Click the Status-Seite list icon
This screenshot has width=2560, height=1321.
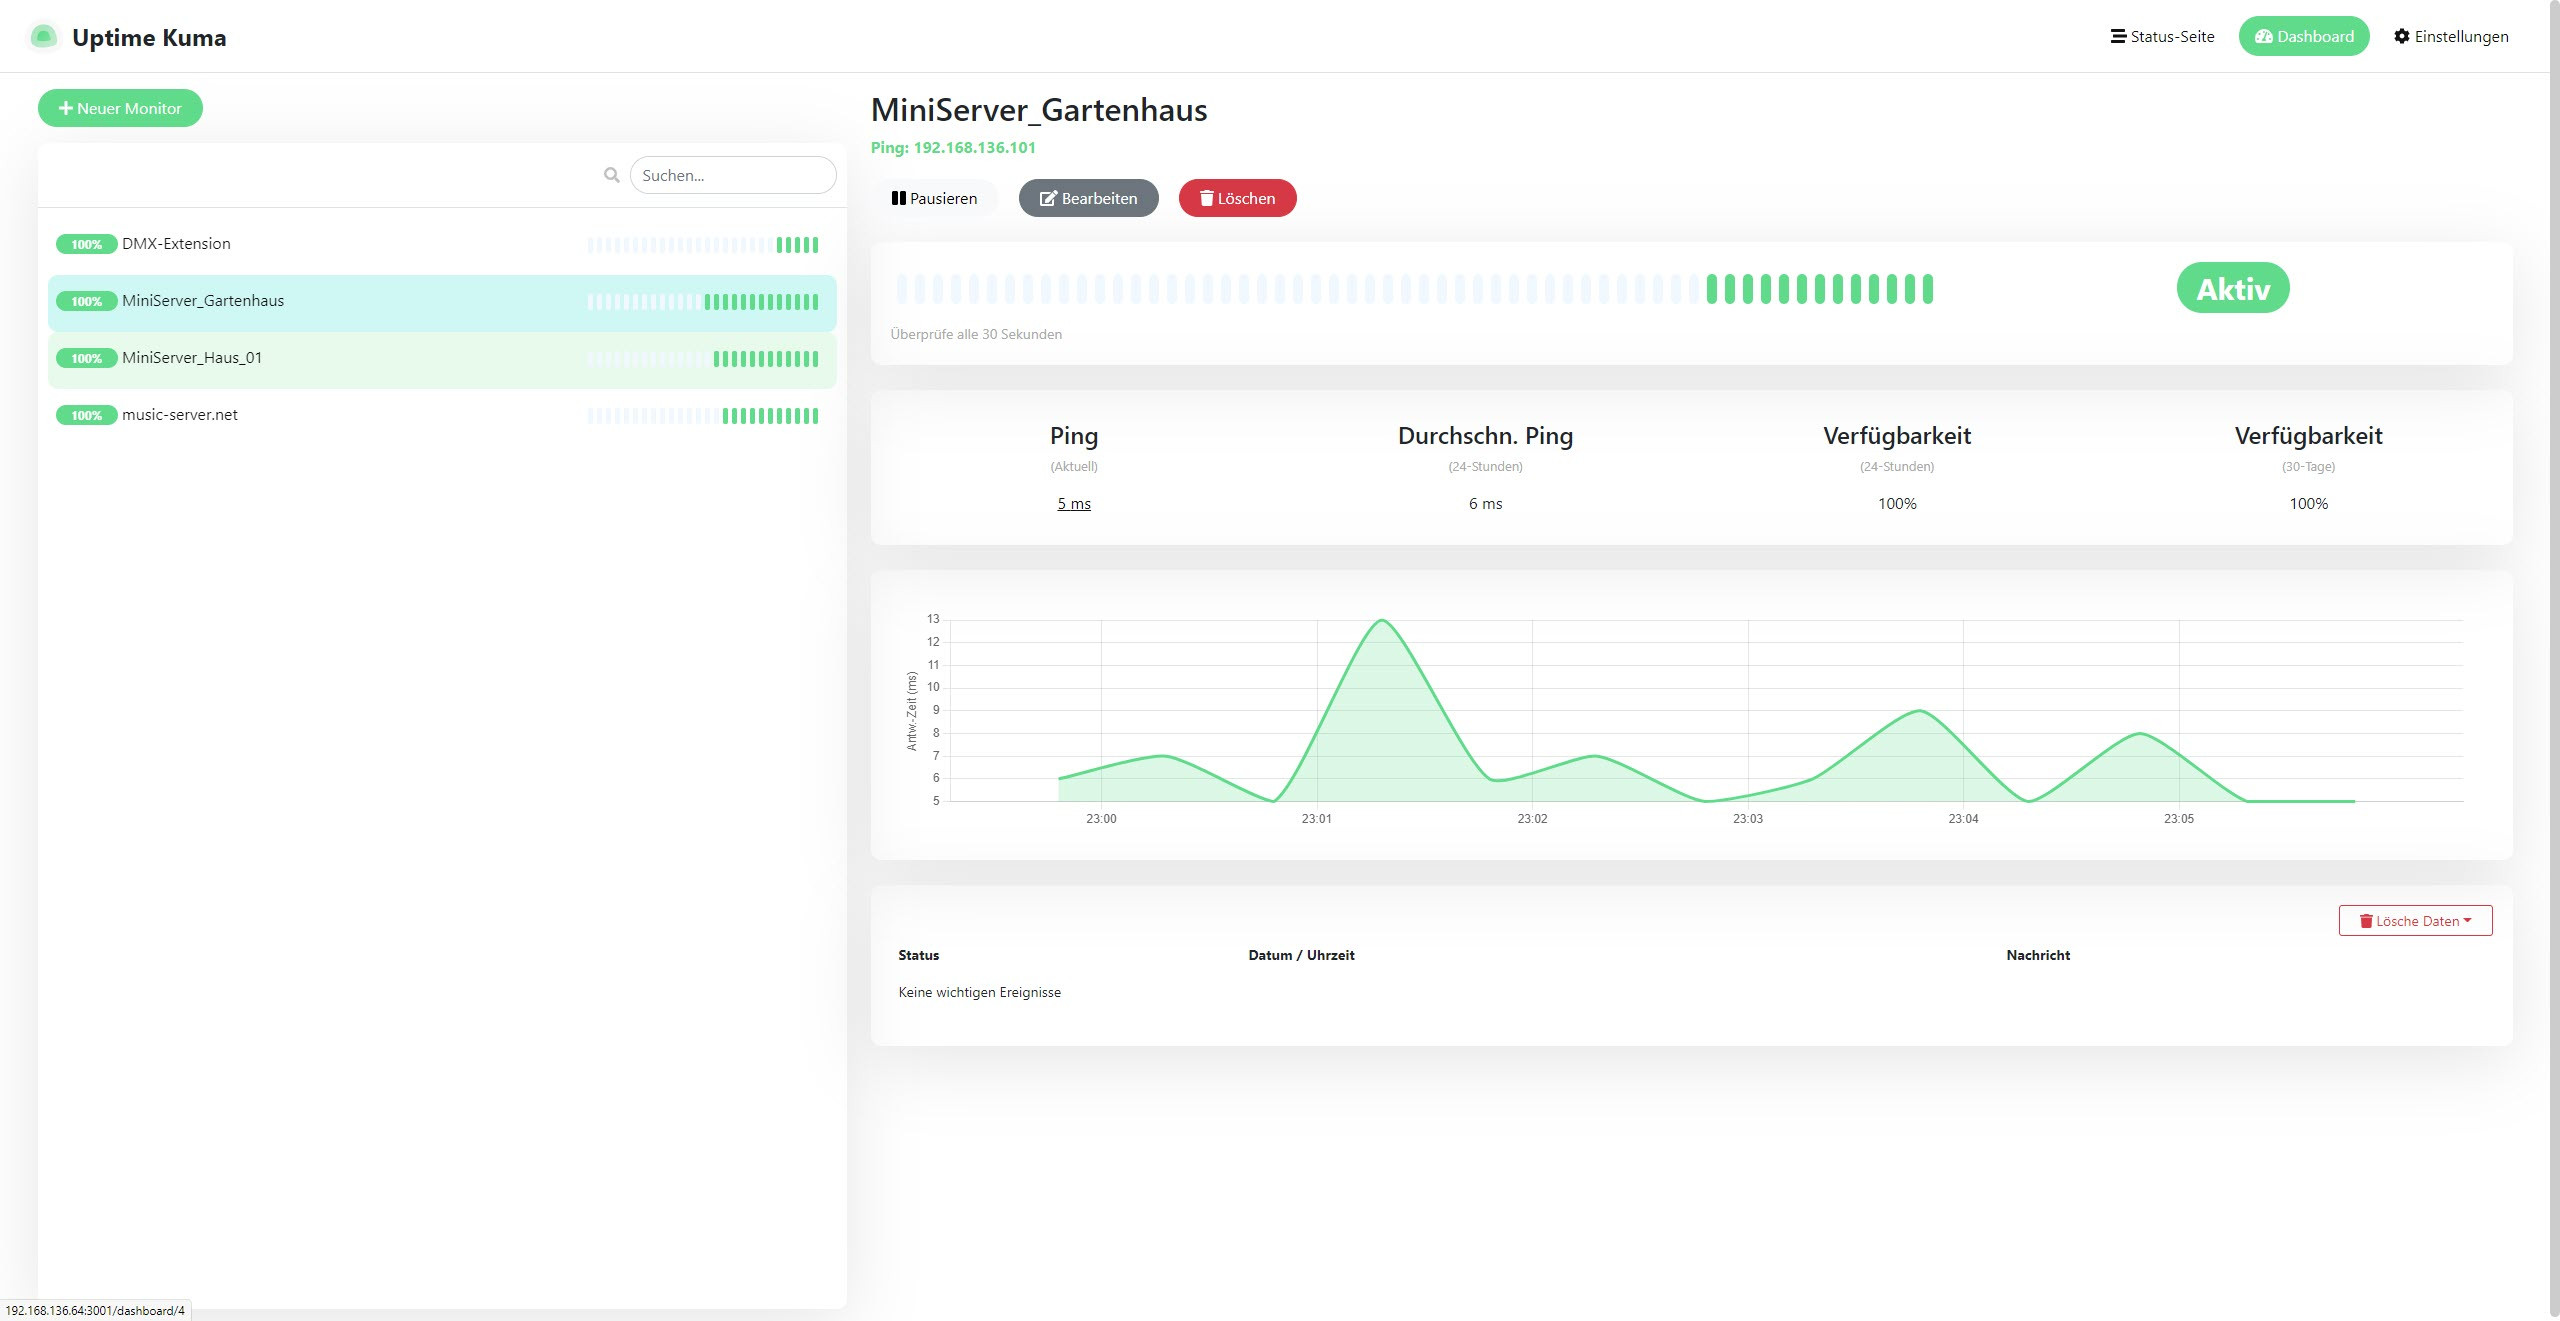pyautogui.click(x=2118, y=37)
